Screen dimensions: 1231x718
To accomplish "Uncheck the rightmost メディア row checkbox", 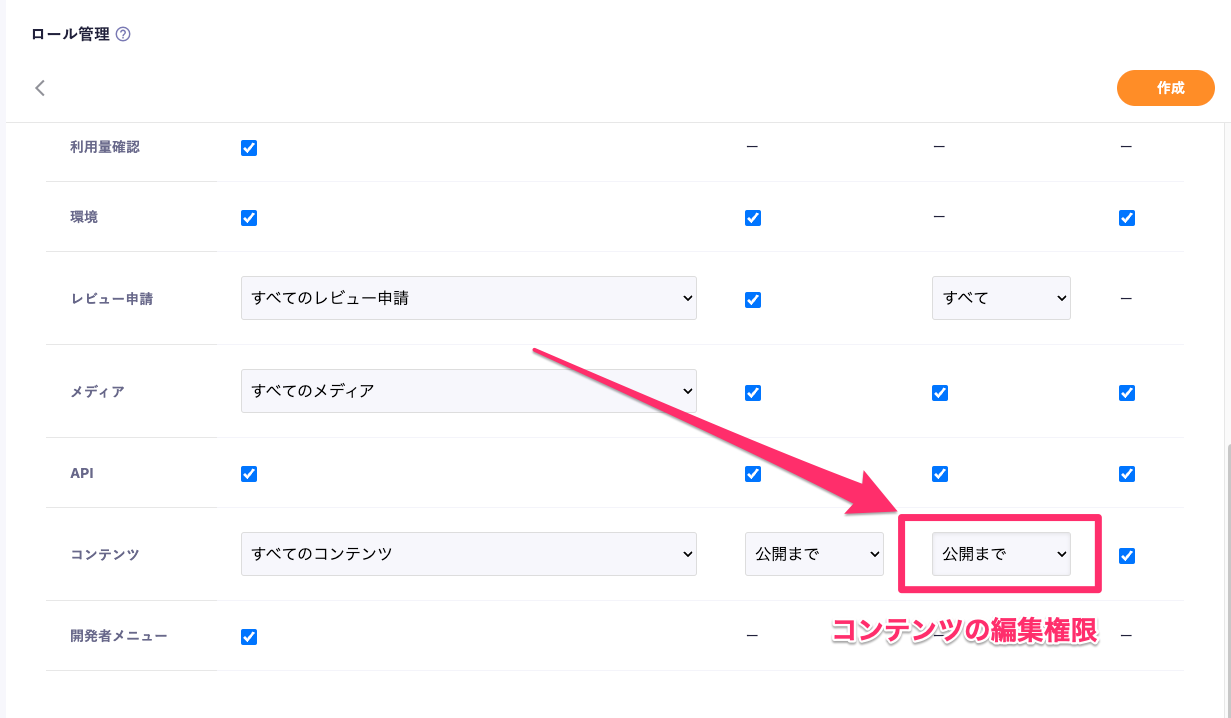I will tap(1127, 393).
